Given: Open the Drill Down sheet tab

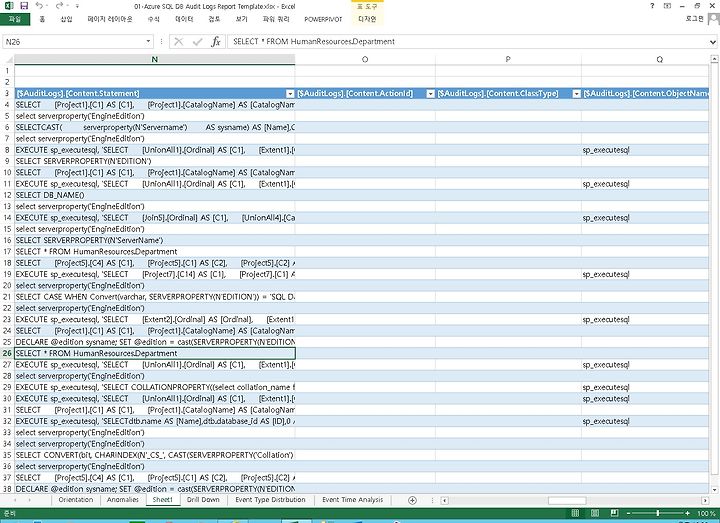Looking at the screenshot, I should (203, 500).
